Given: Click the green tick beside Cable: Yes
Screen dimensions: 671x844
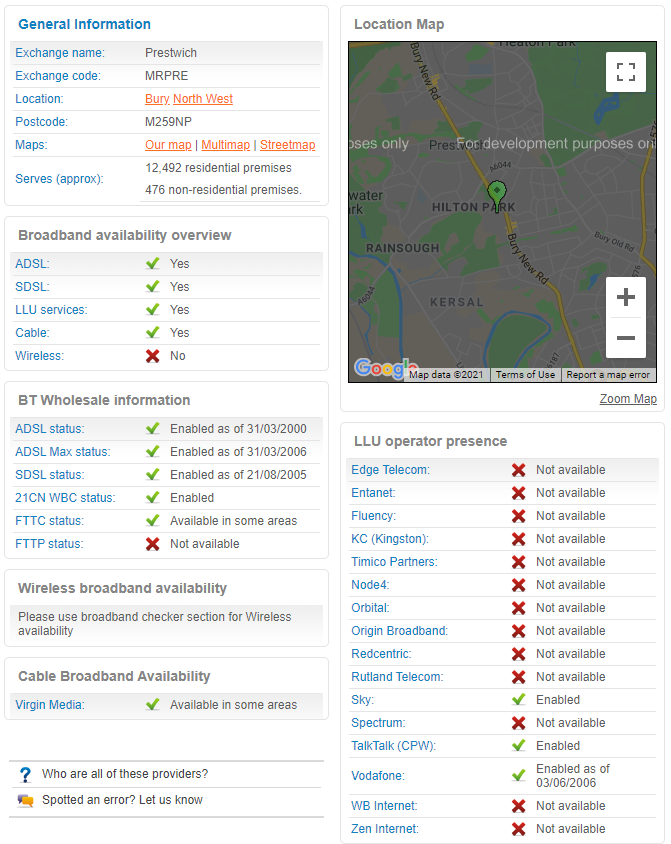Looking at the screenshot, I should tap(153, 332).
